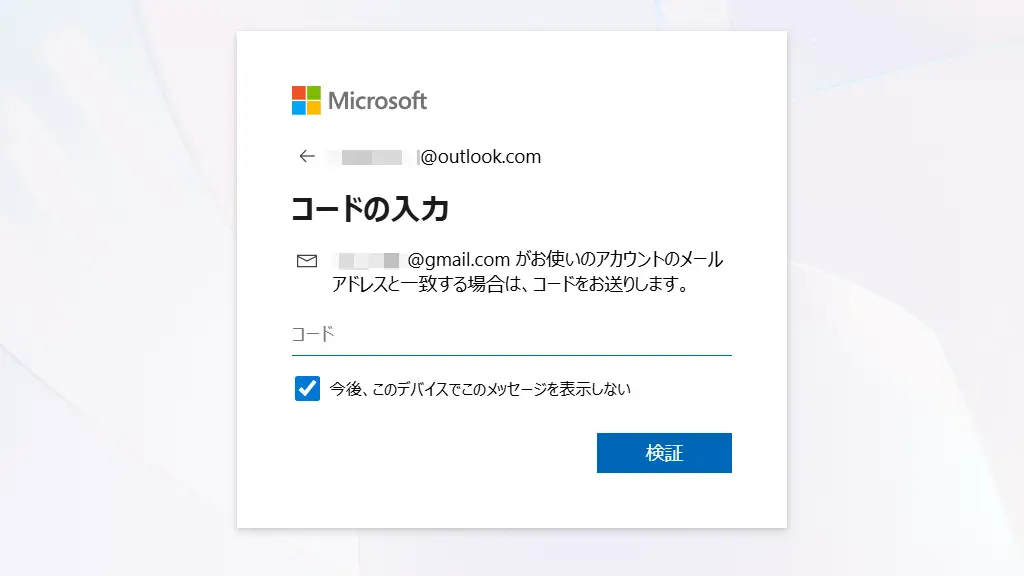This screenshot has width=1024, height=576.
Task: Click the red square in the Microsoft logo
Action: click(x=299, y=93)
